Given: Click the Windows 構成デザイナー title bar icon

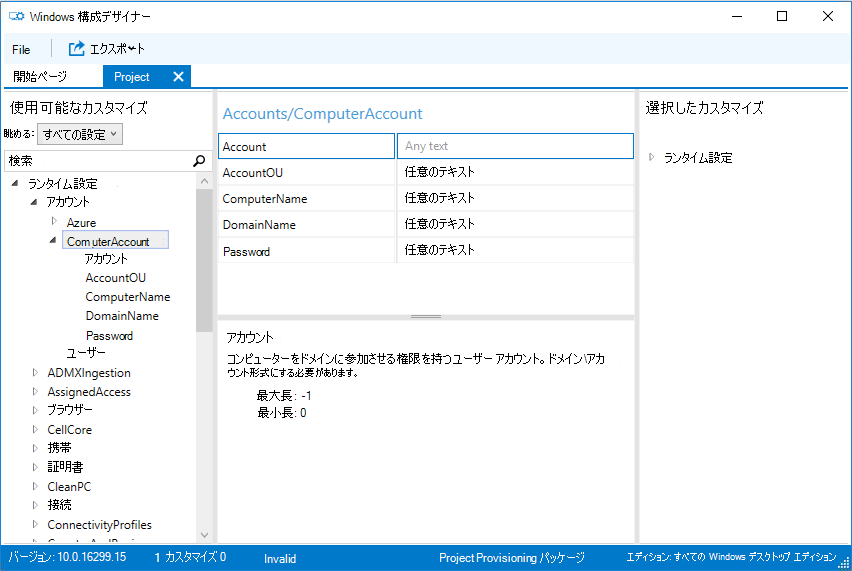Looking at the screenshot, I should tap(16, 16).
